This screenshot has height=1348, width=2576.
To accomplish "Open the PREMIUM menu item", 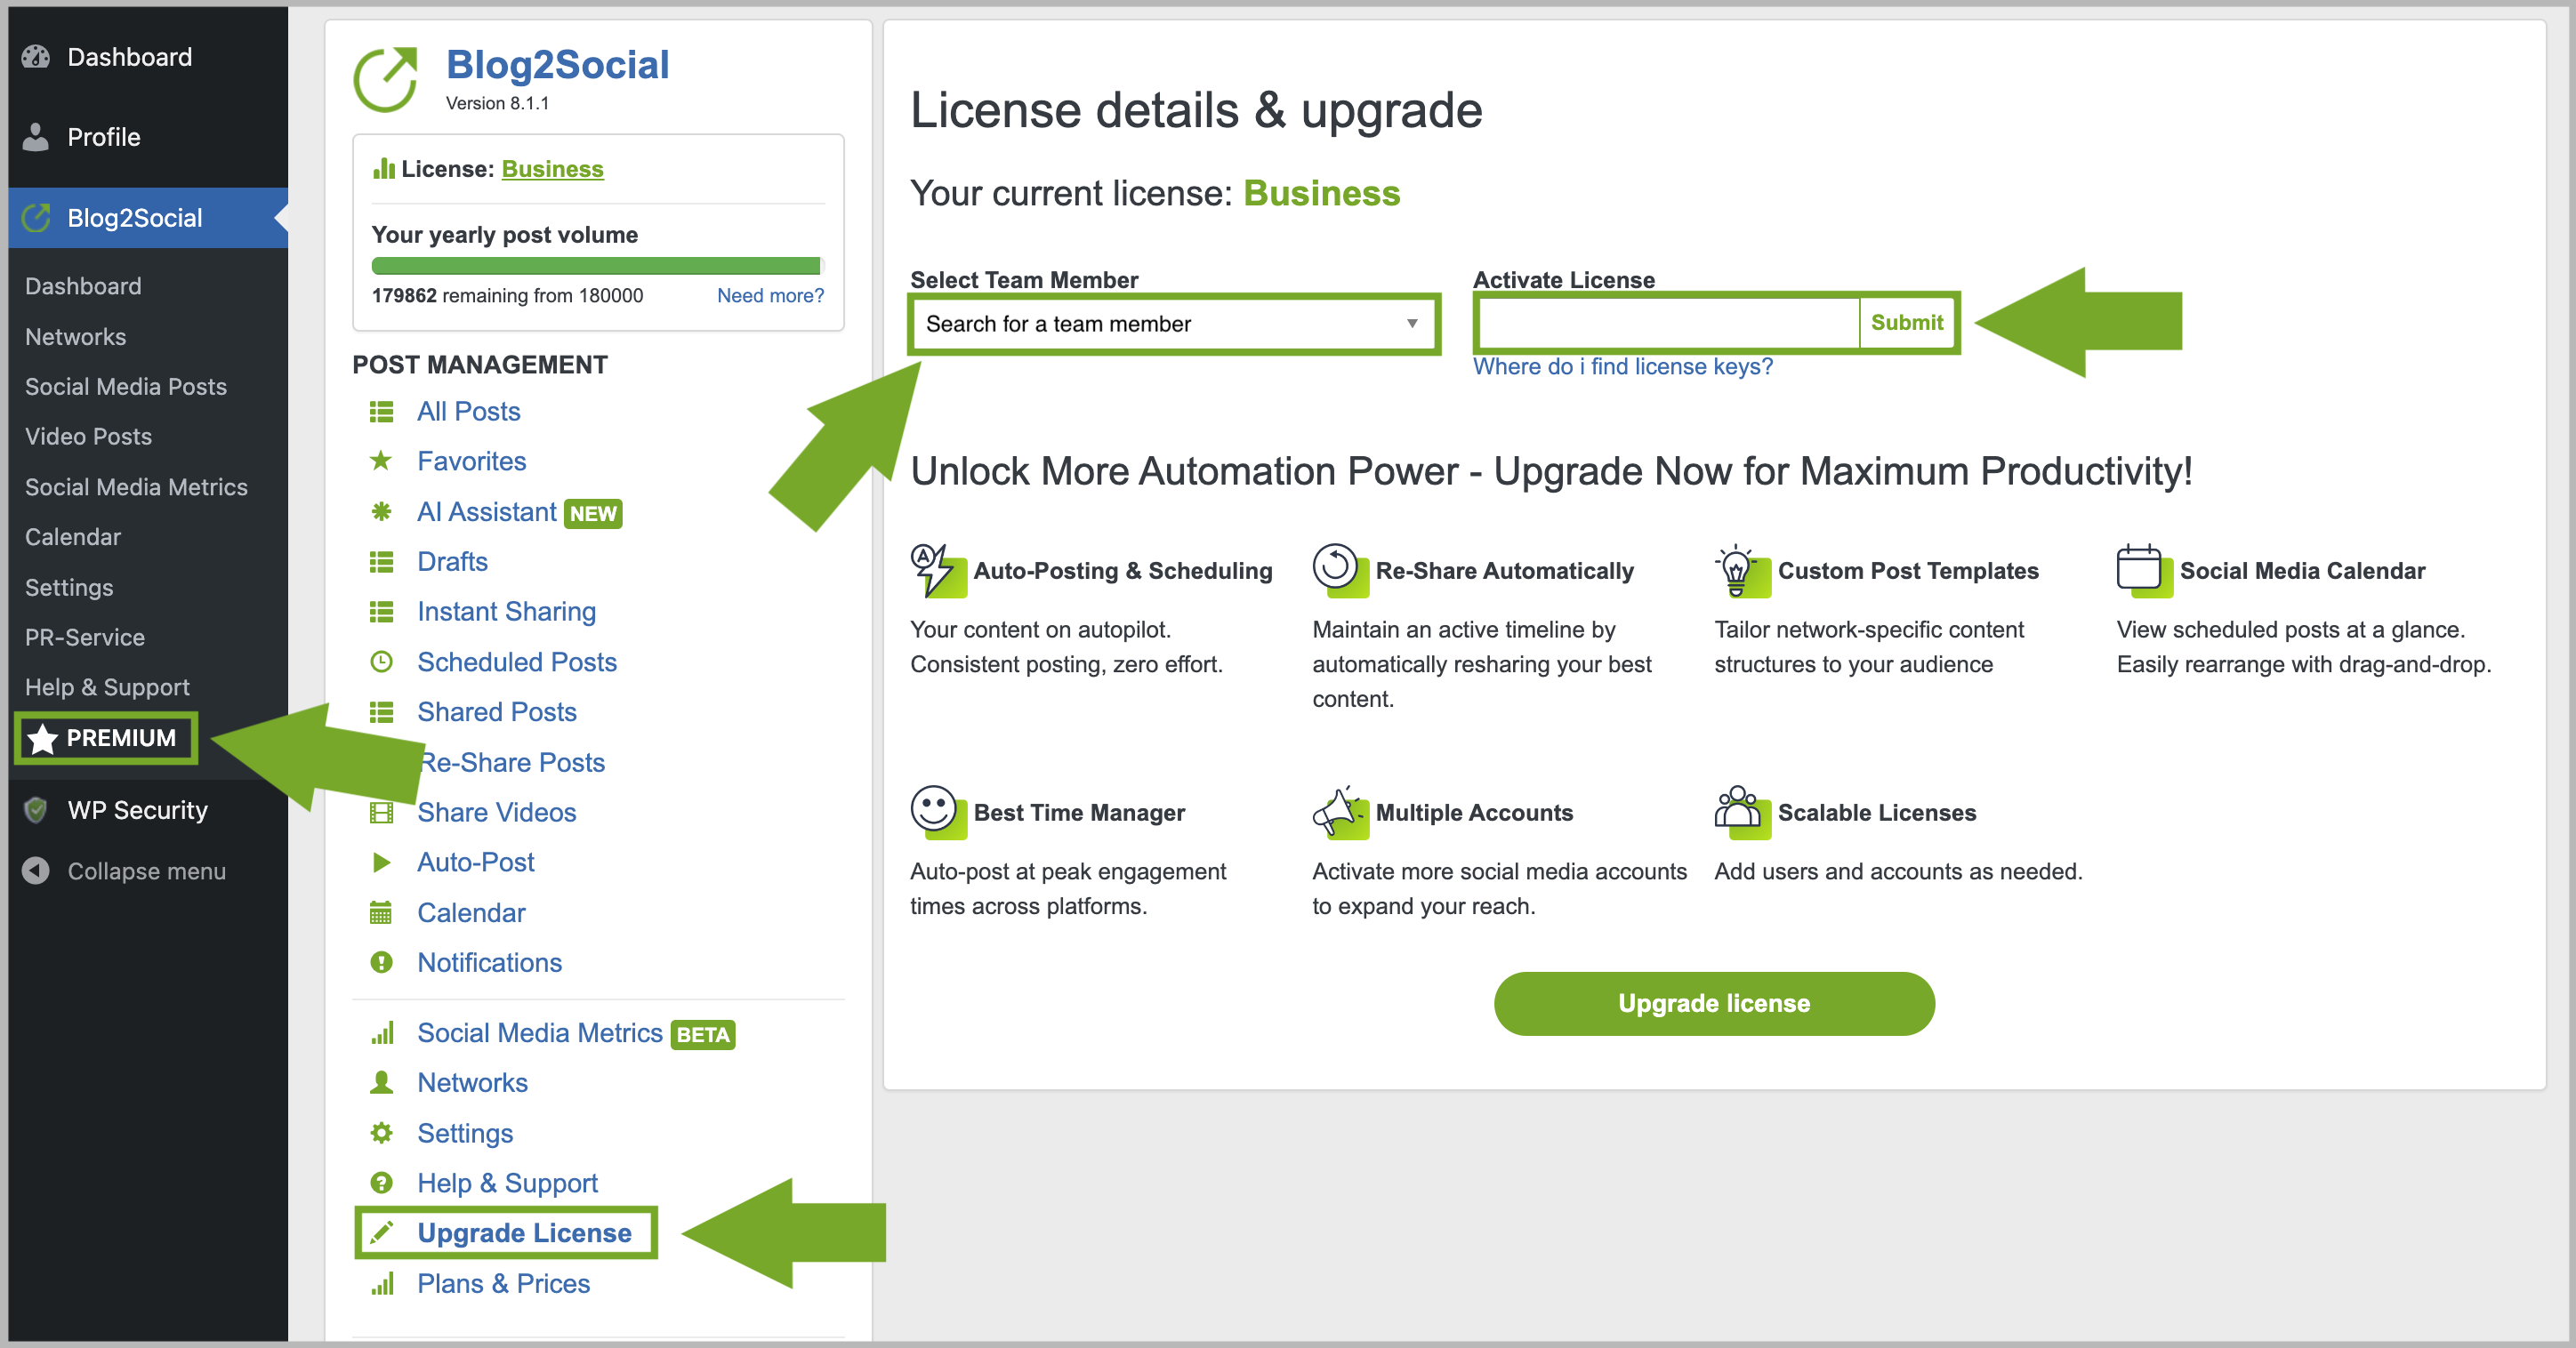I will (x=106, y=738).
